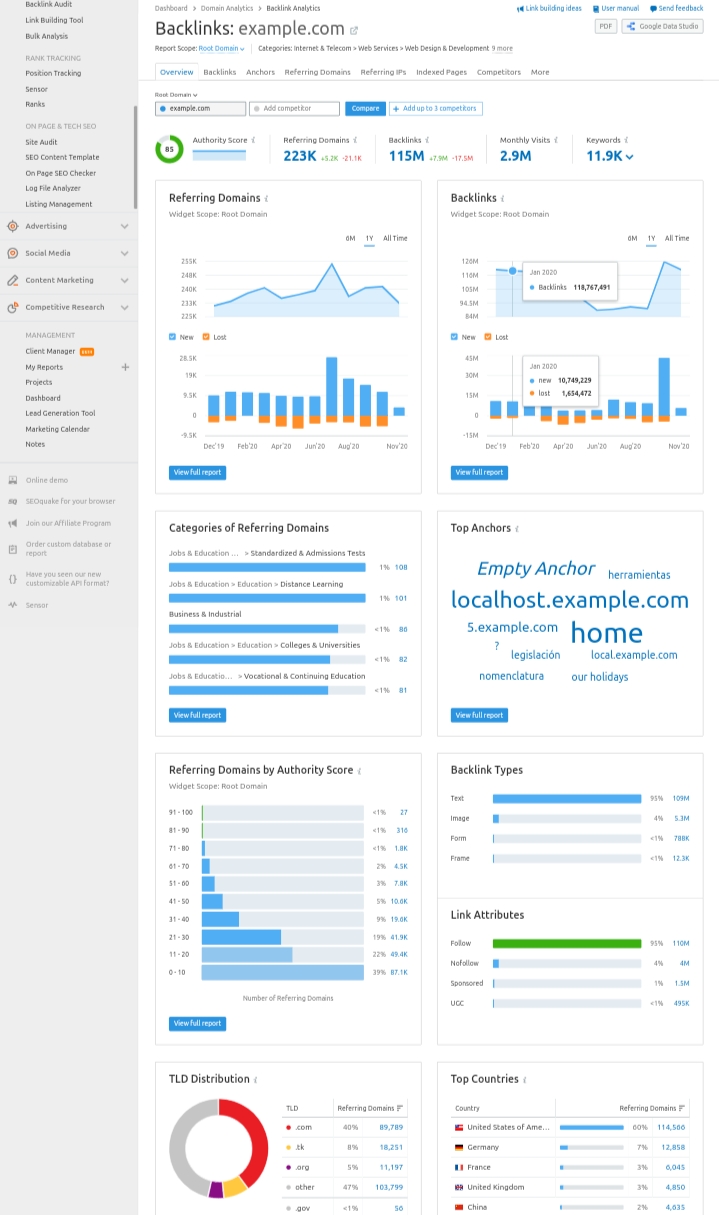Export report with PDF button

(x=606, y=27)
